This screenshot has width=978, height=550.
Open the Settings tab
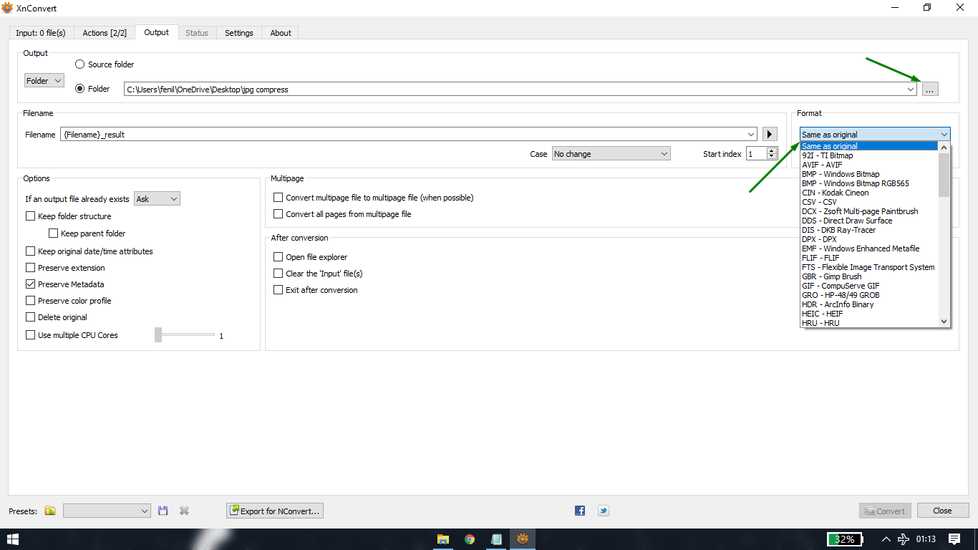(239, 32)
